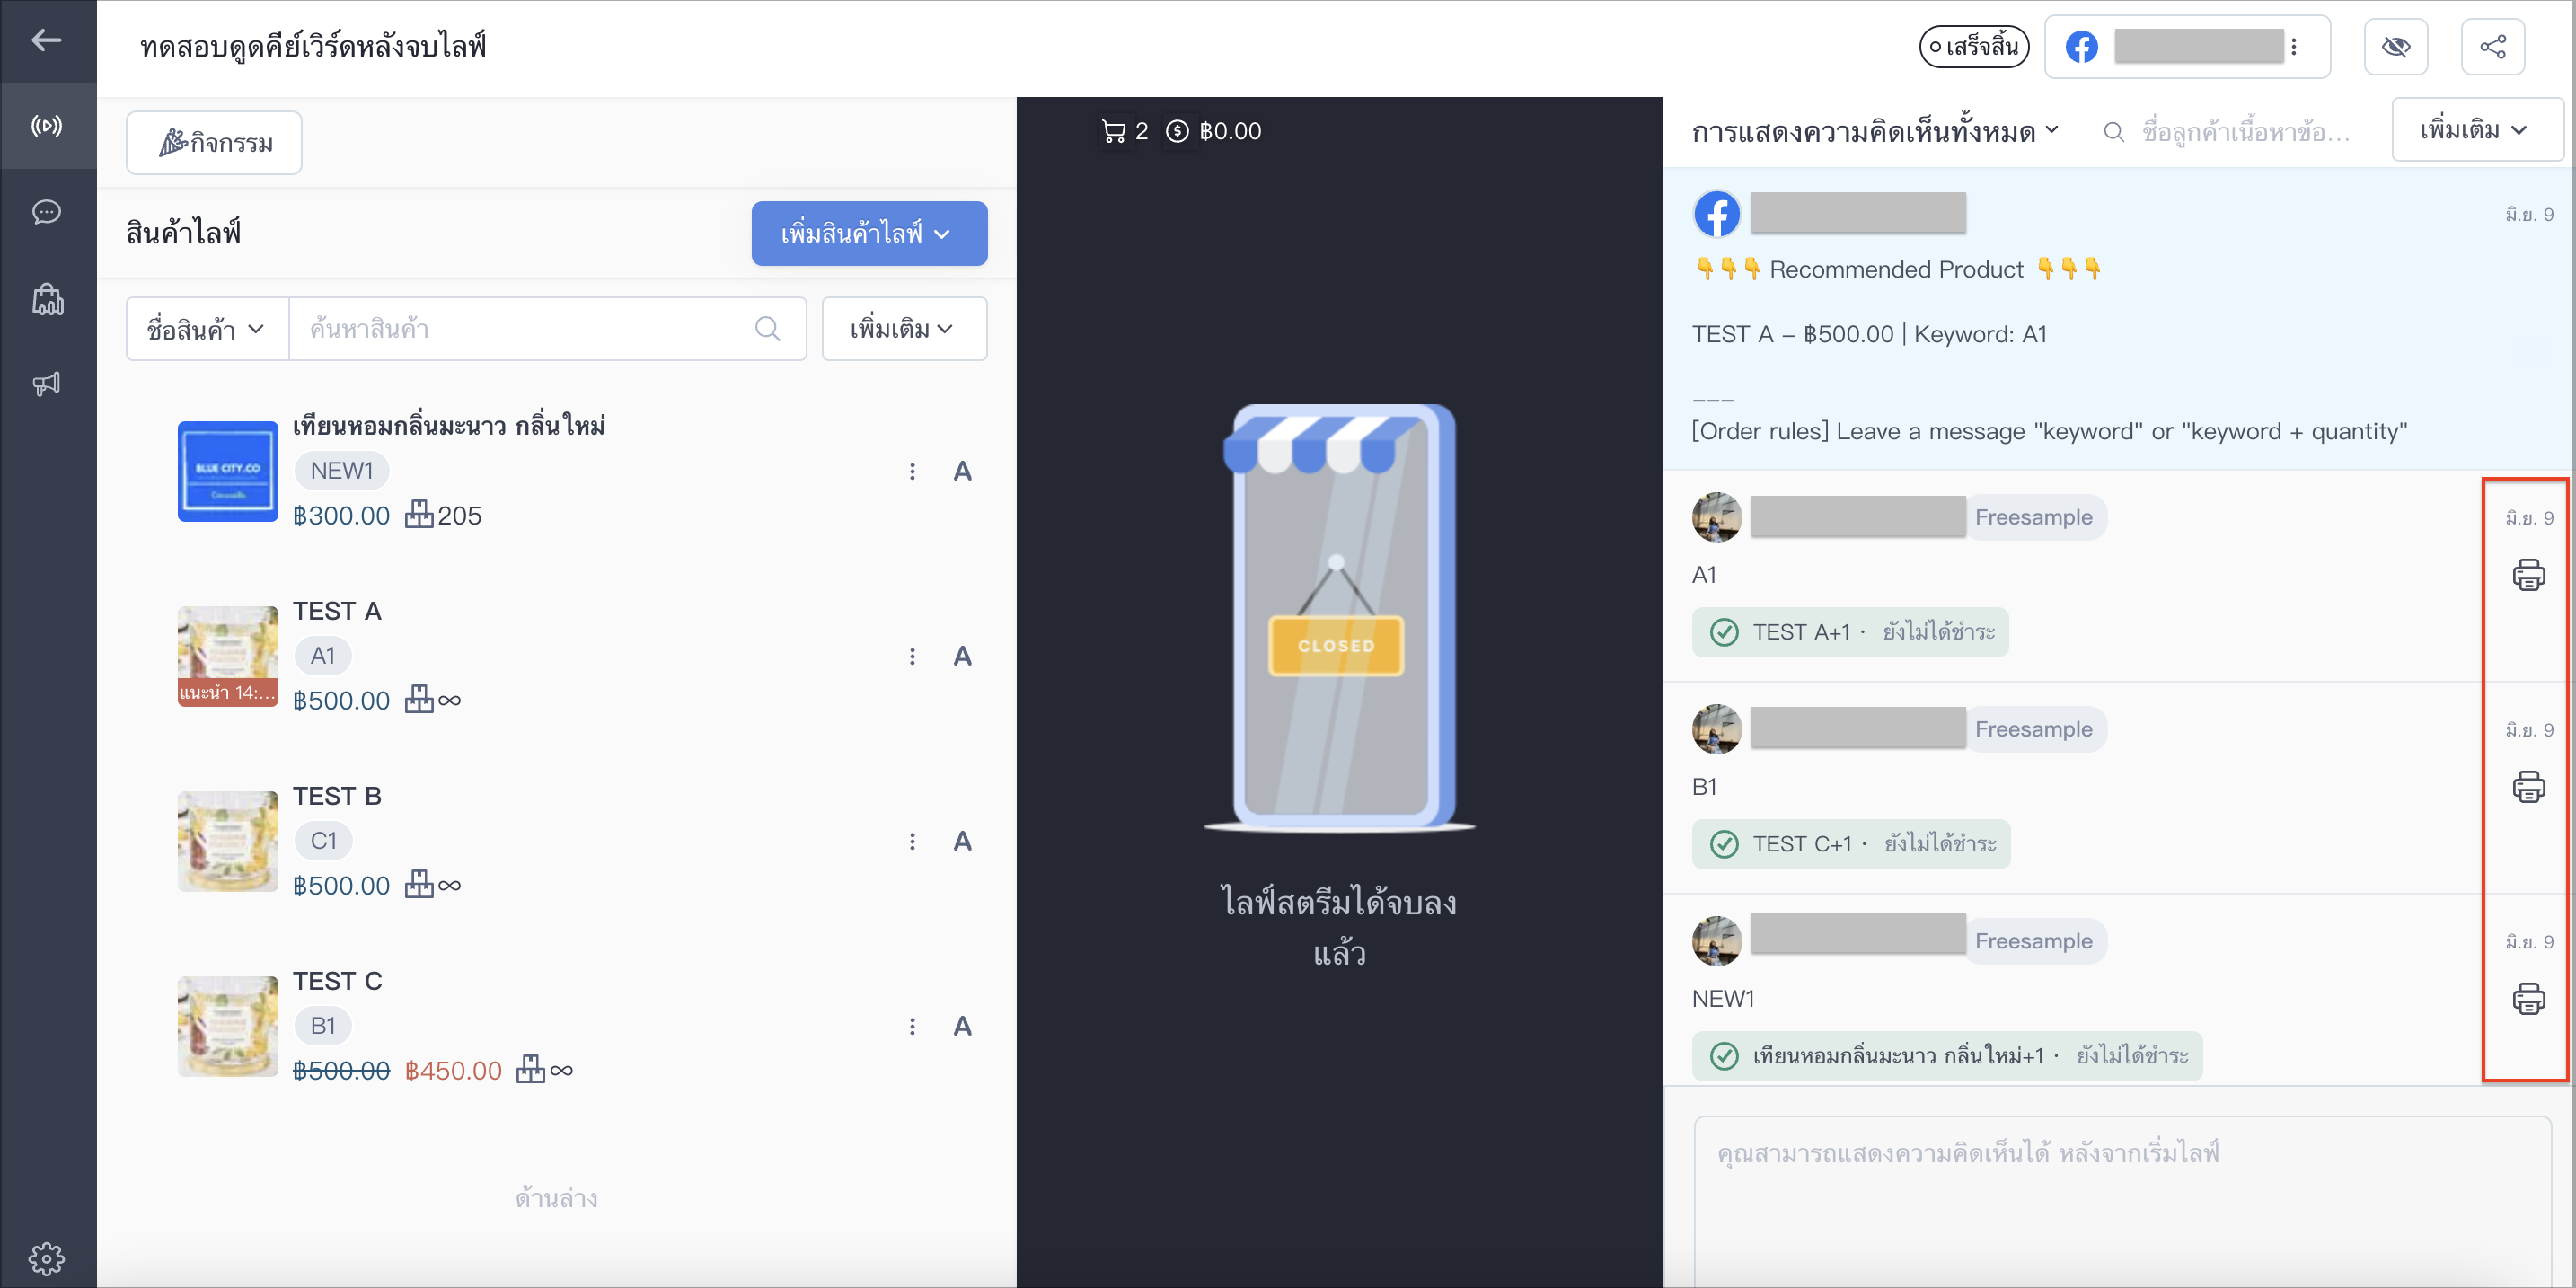Click the scented candle +1 unpaid order tag
Image resolution: width=2576 pixels, height=1288 pixels.
(x=1947, y=1056)
